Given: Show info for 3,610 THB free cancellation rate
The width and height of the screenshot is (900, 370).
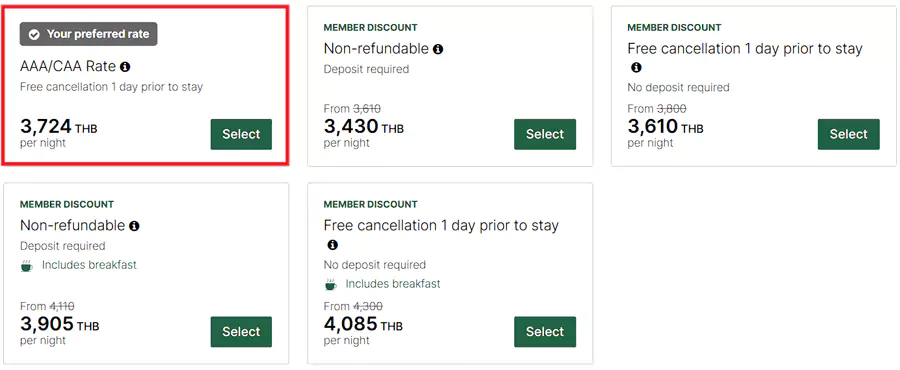Looking at the screenshot, I should pos(636,68).
